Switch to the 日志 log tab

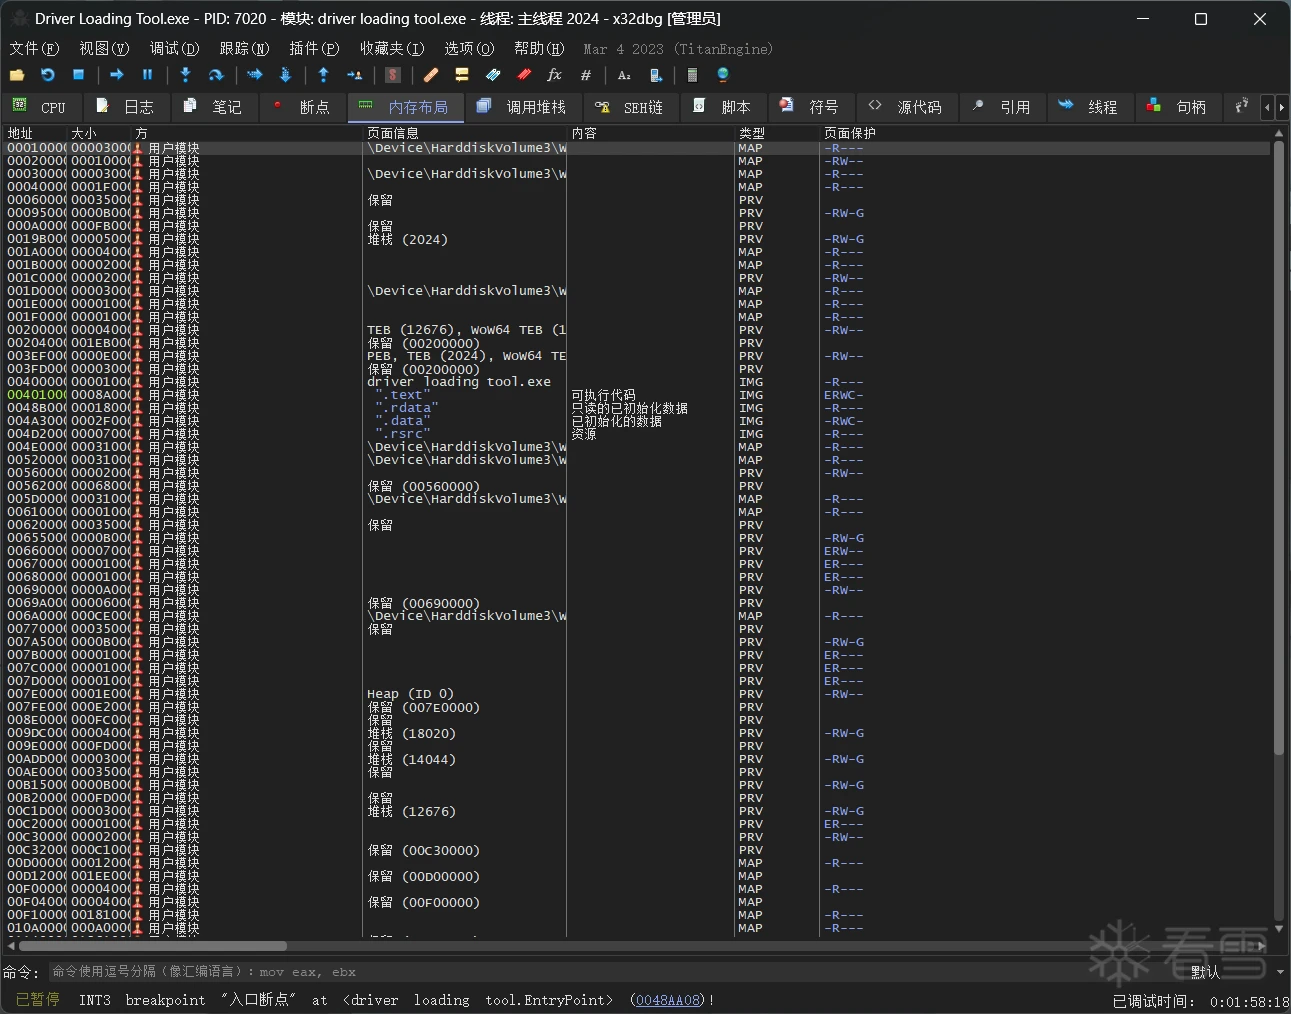click(126, 107)
